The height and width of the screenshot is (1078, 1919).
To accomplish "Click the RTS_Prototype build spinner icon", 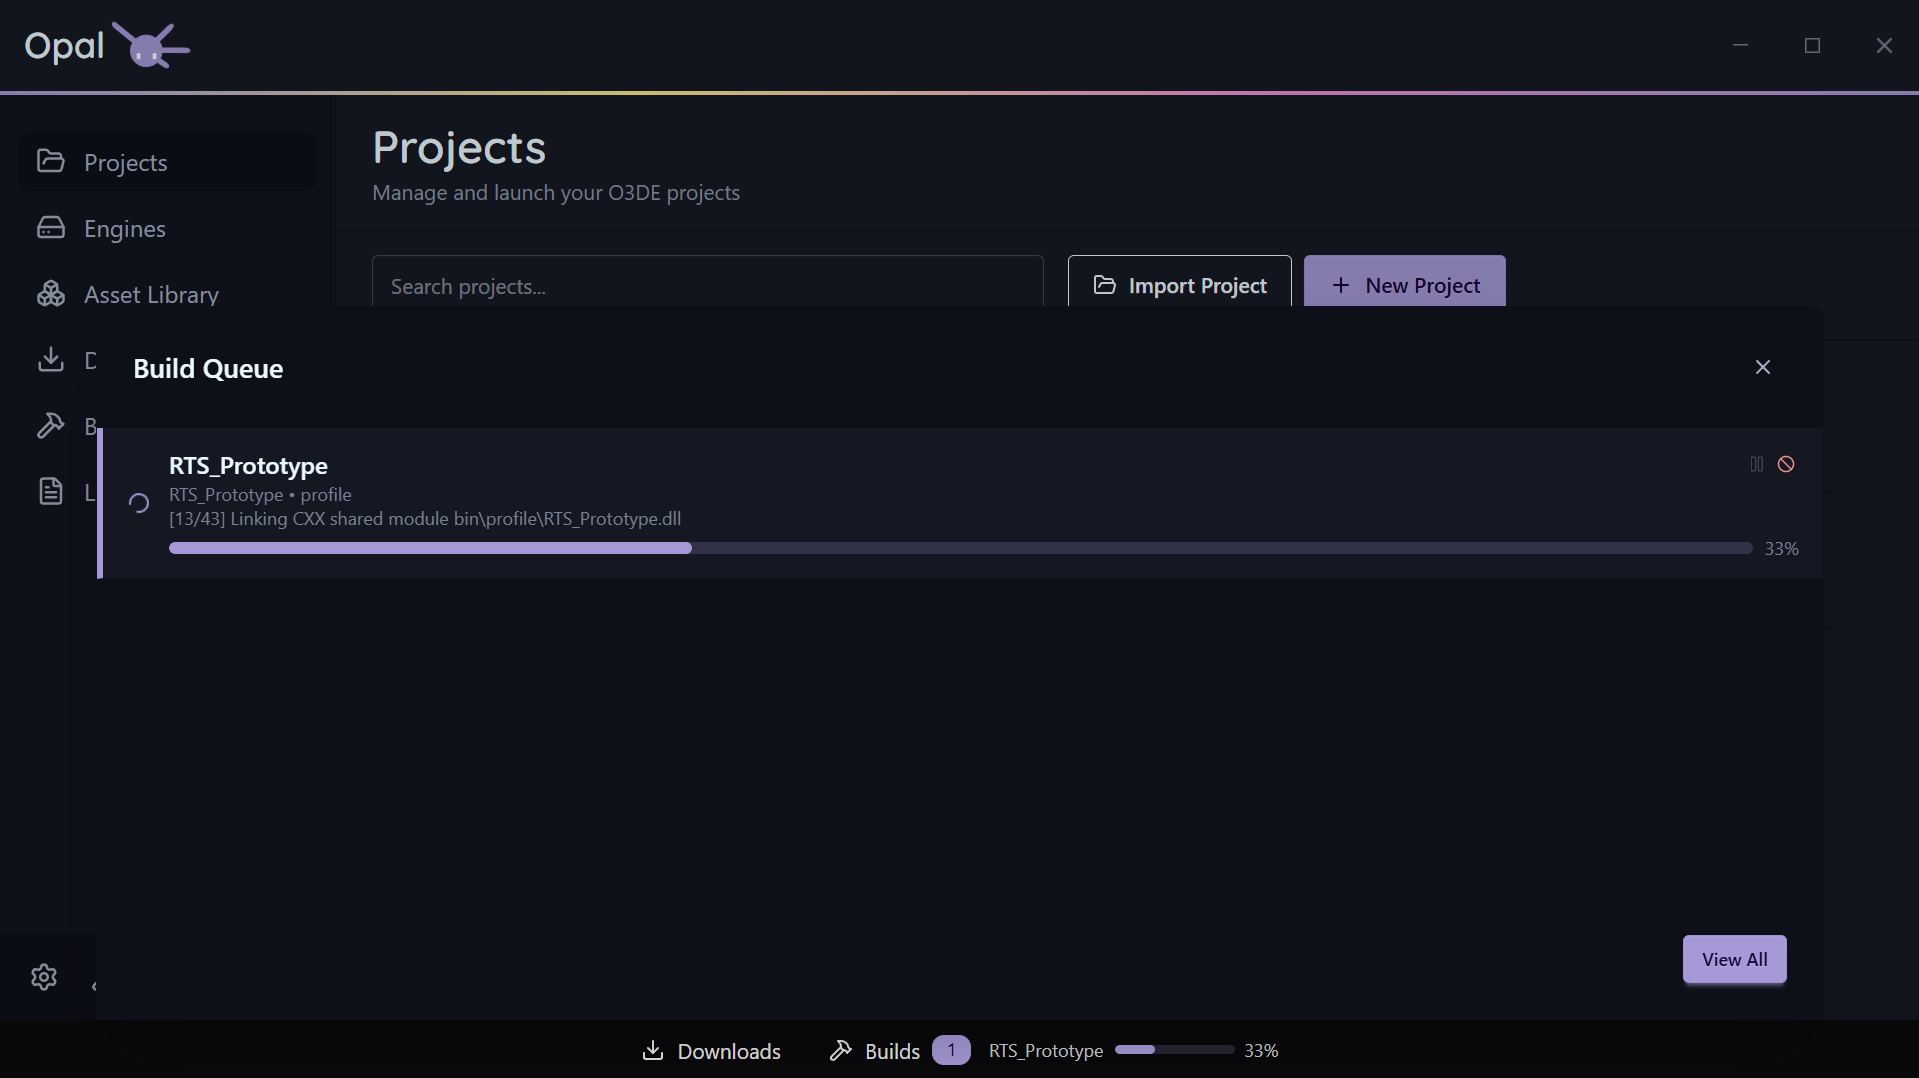I will point(139,503).
